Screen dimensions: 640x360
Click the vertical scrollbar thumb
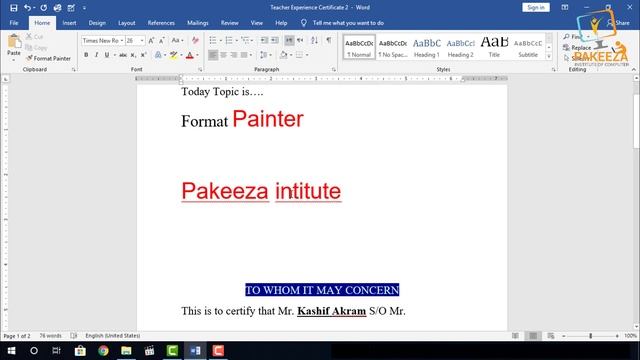[636, 121]
